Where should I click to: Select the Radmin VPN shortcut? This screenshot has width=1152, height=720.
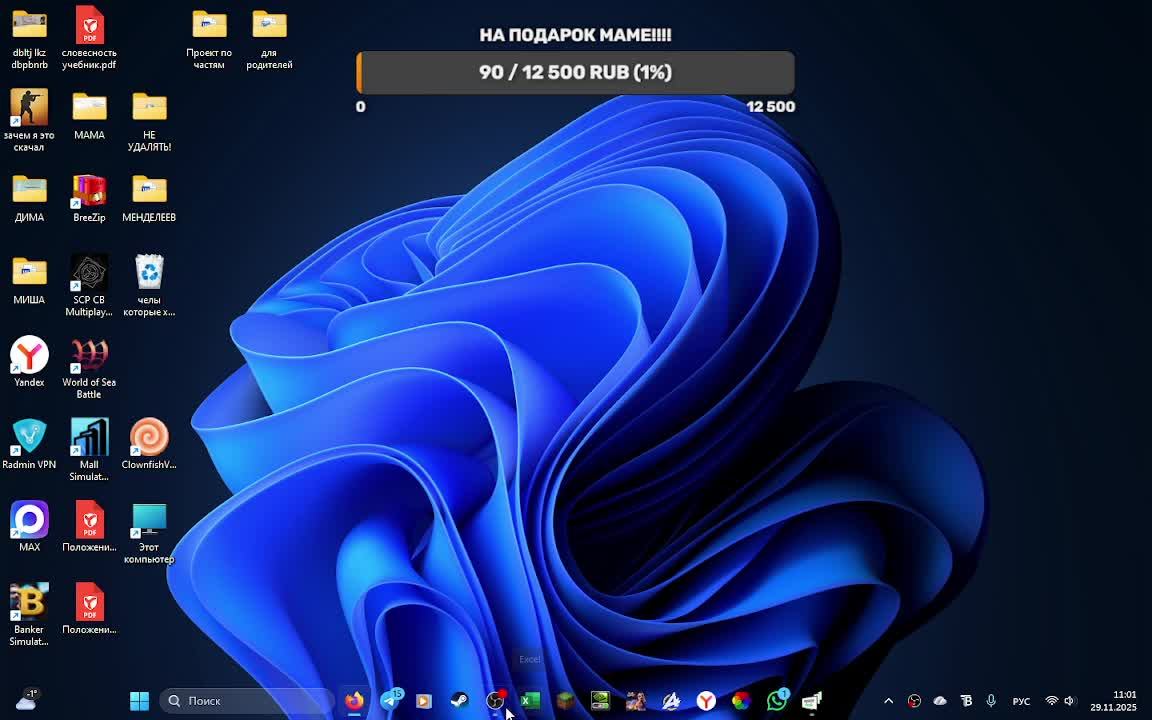tap(29, 444)
